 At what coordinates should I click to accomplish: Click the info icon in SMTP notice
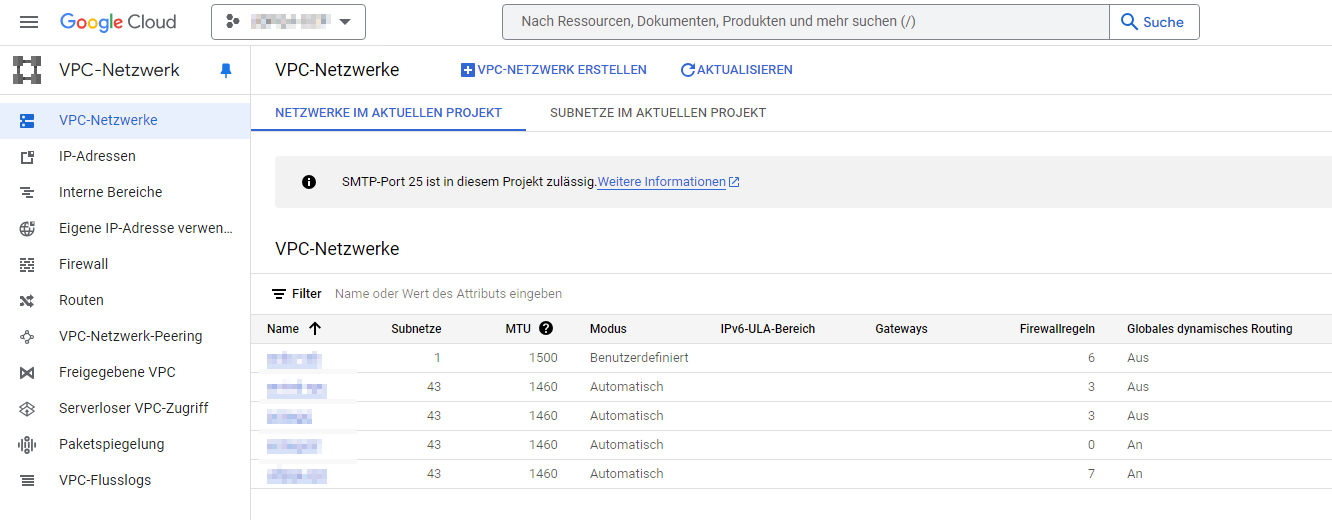pos(309,182)
